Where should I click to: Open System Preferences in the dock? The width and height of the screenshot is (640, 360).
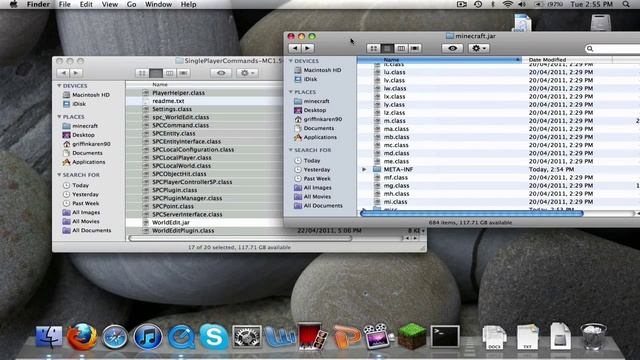click(247, 337)
